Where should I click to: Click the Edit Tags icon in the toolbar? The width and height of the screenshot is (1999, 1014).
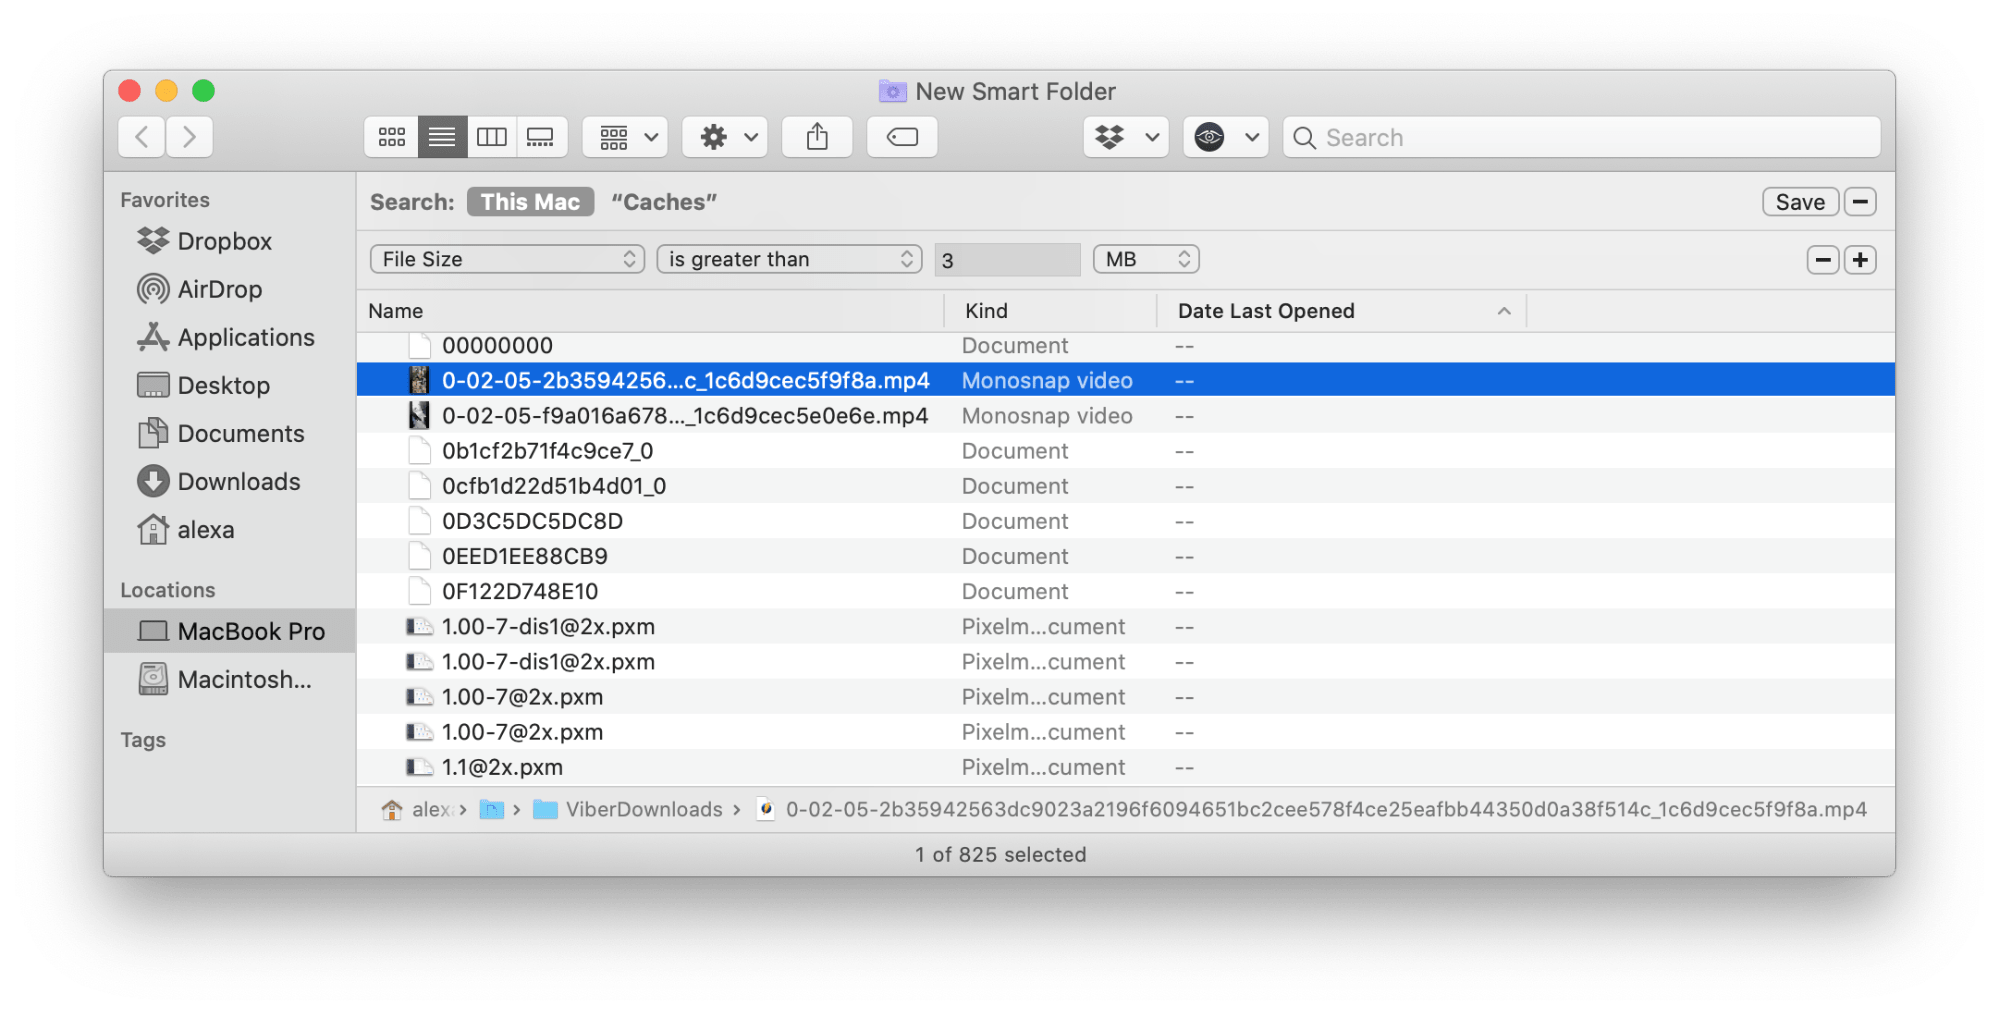(x=901, y=136)
